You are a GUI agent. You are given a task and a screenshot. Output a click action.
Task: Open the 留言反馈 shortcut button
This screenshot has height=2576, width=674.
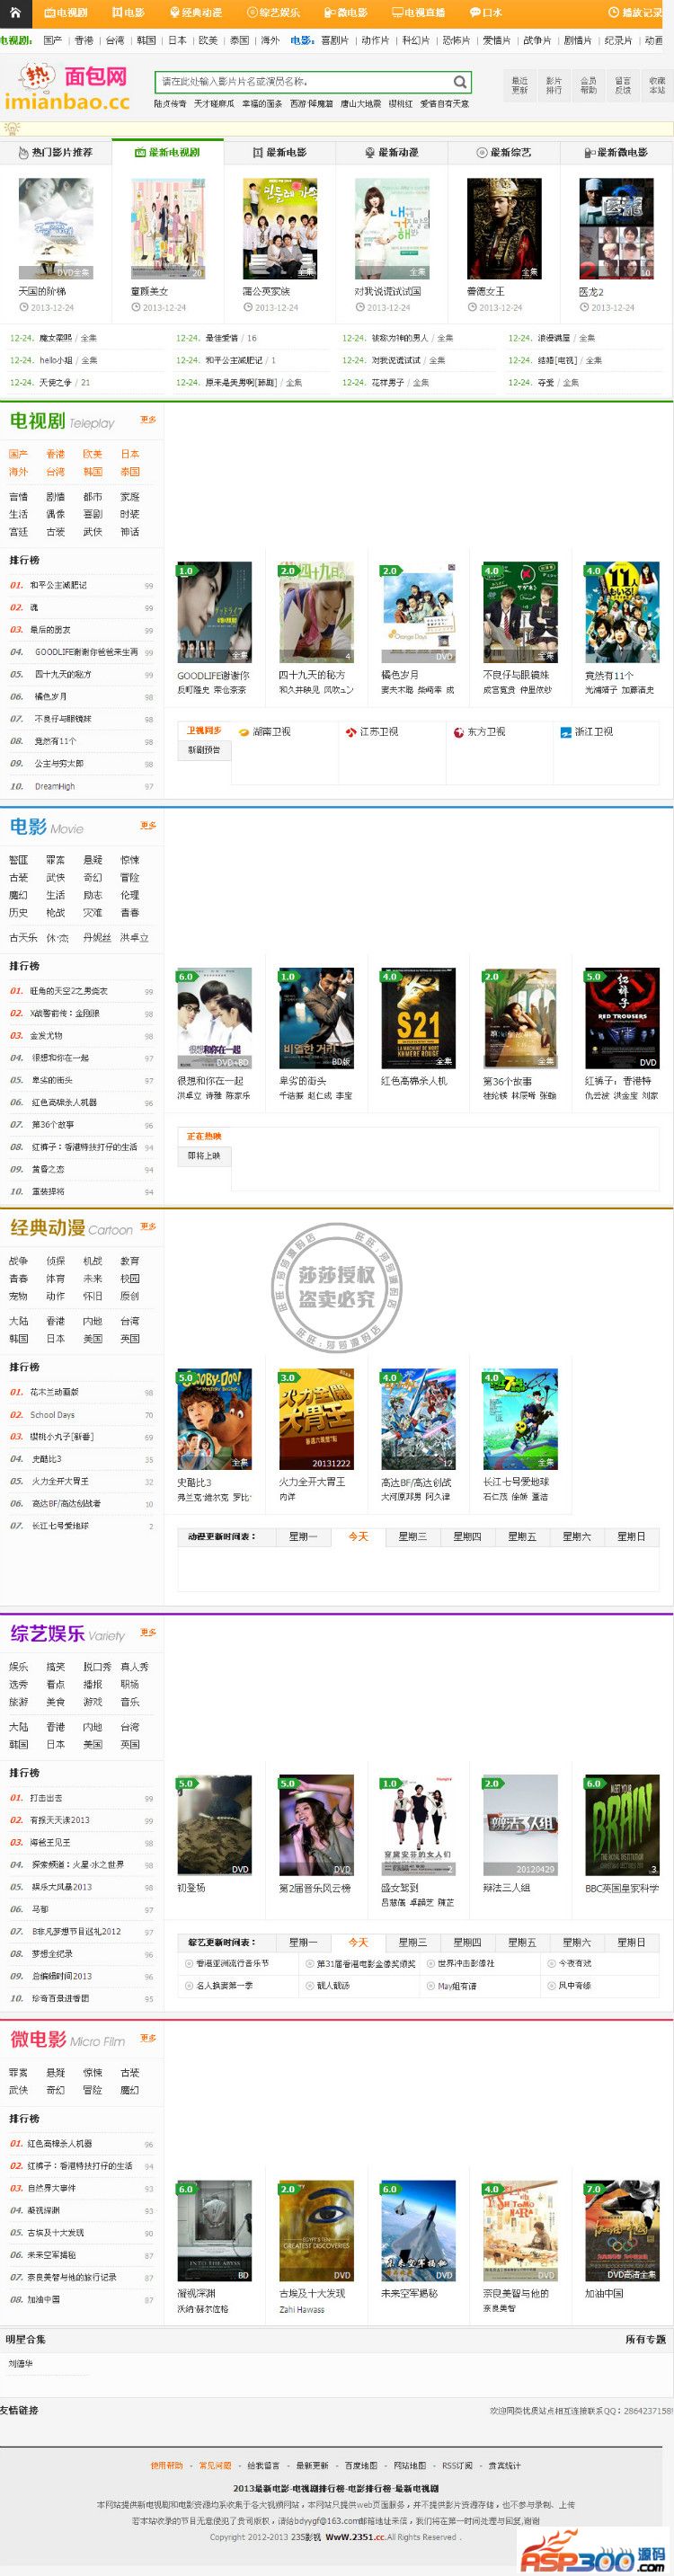click(x=622, y=85)
